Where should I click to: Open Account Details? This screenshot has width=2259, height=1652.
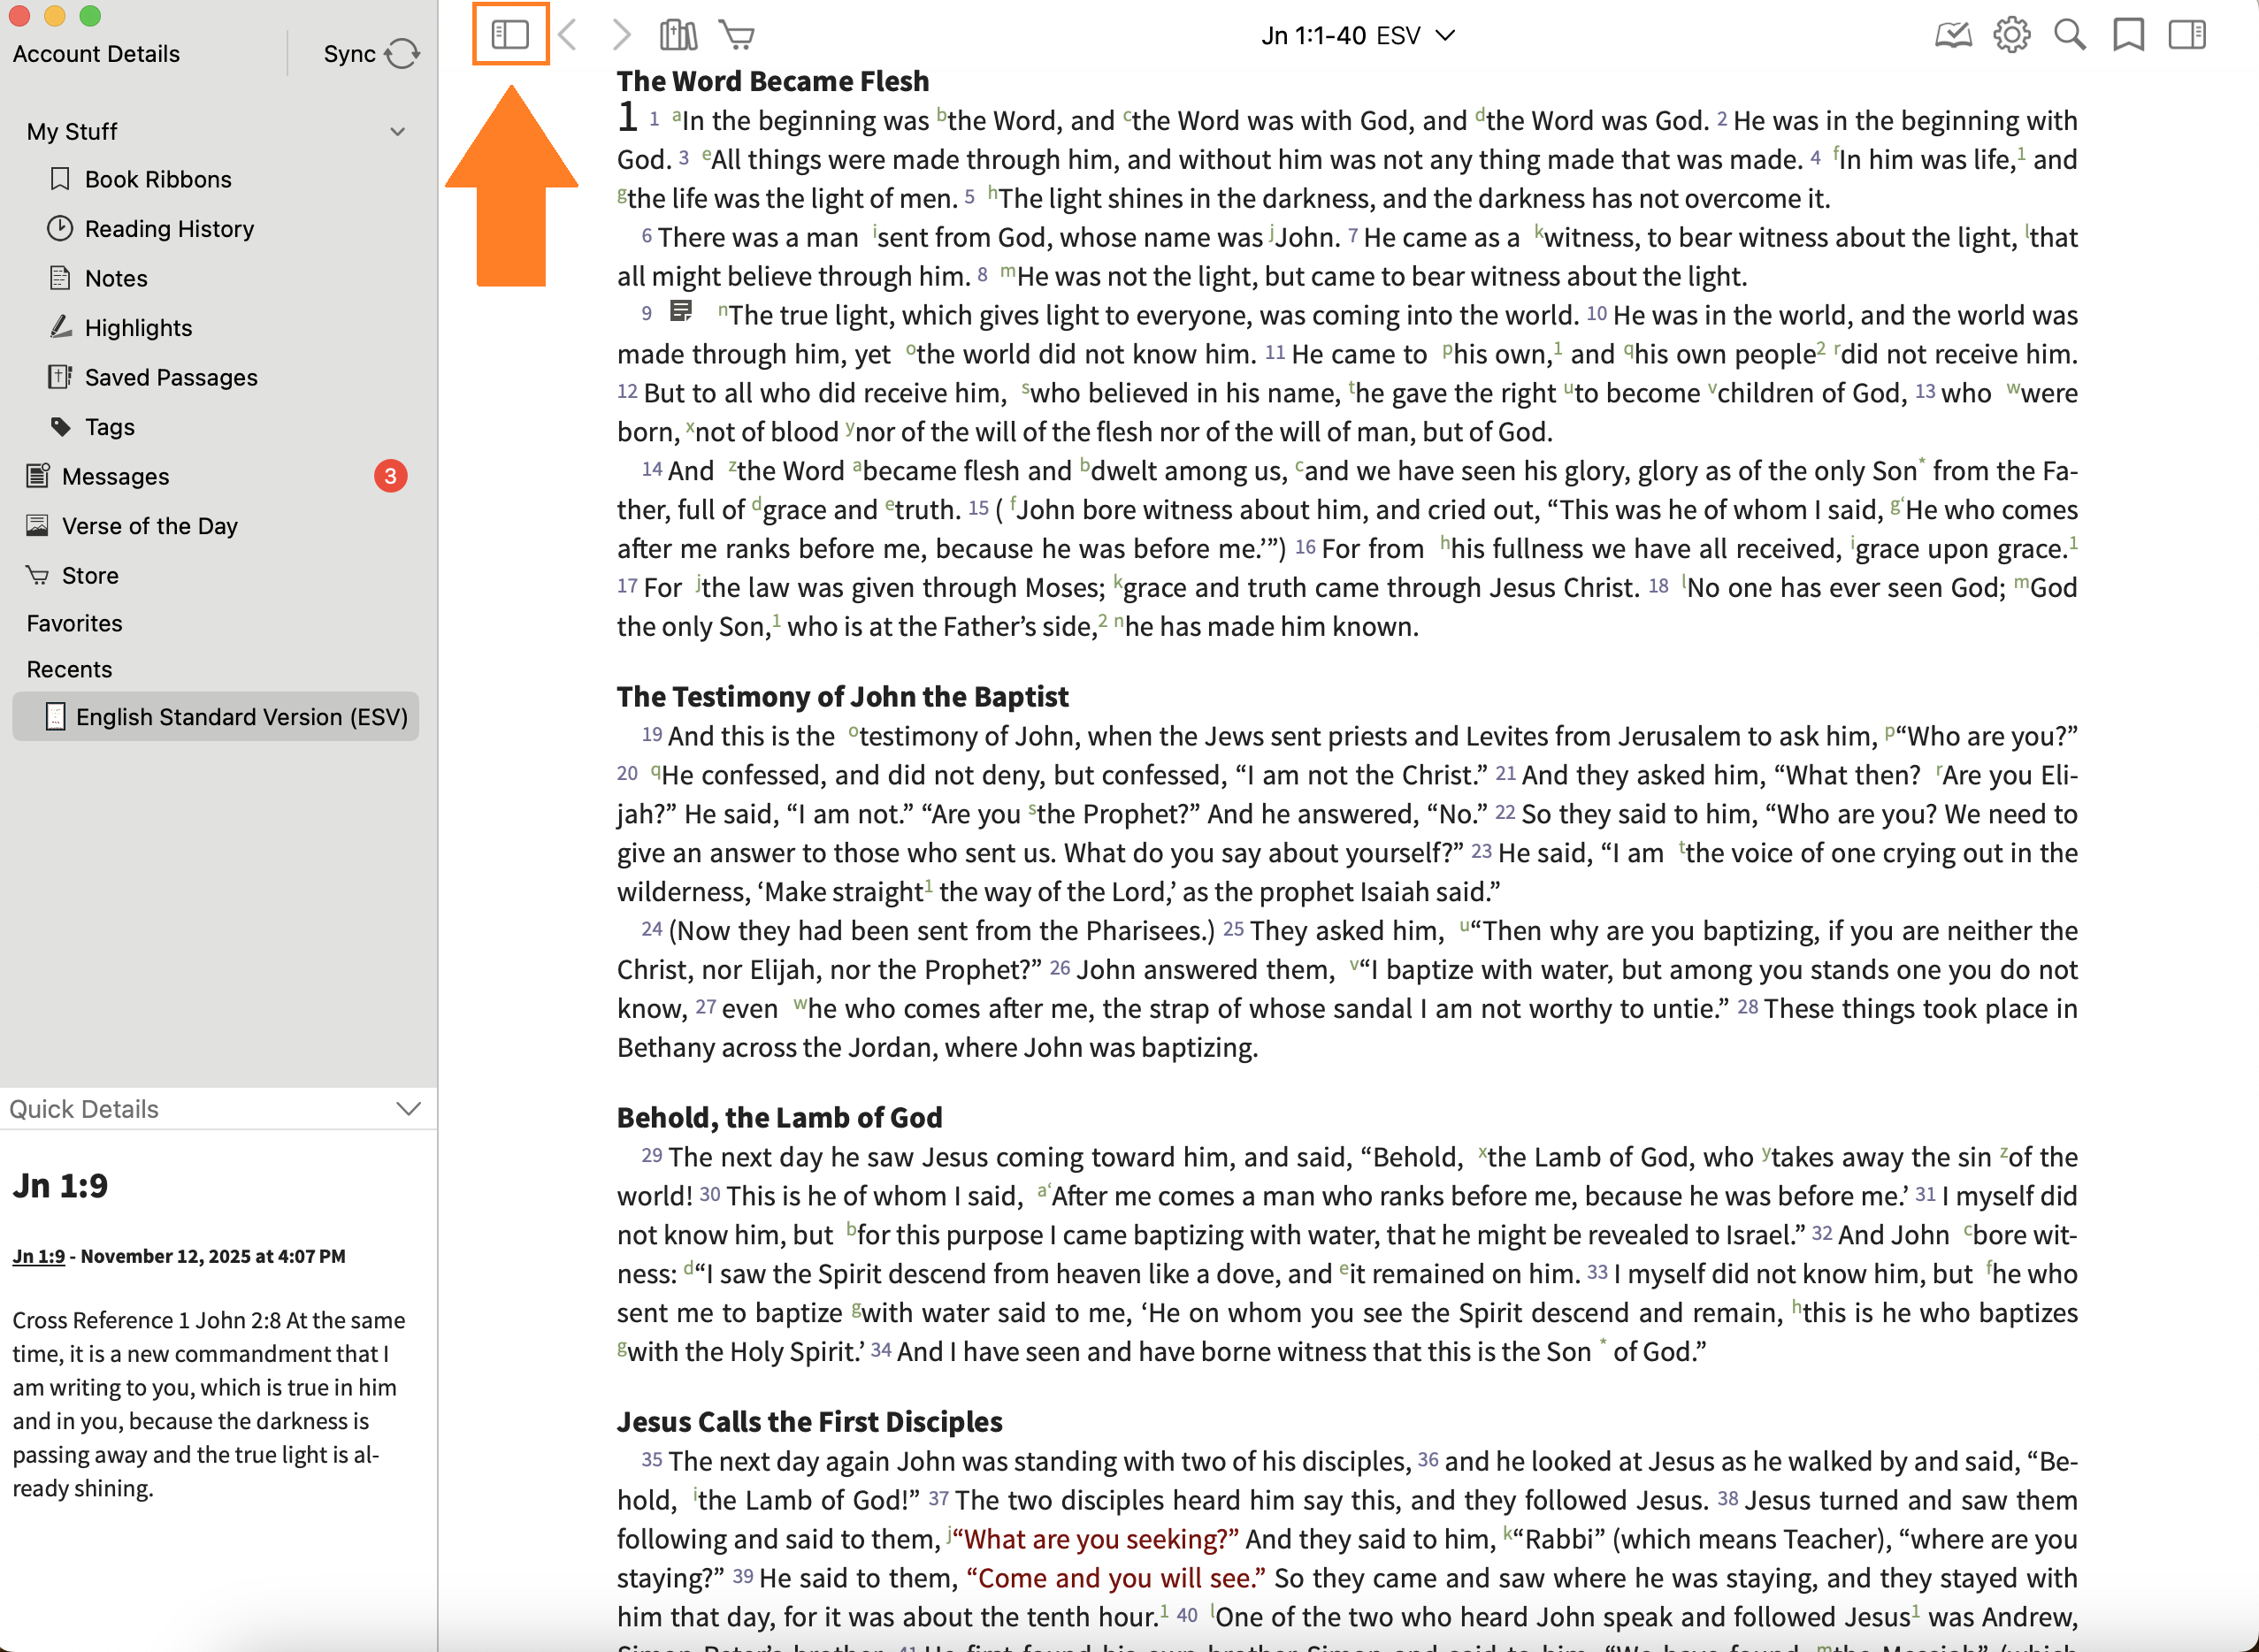[96, 54]
